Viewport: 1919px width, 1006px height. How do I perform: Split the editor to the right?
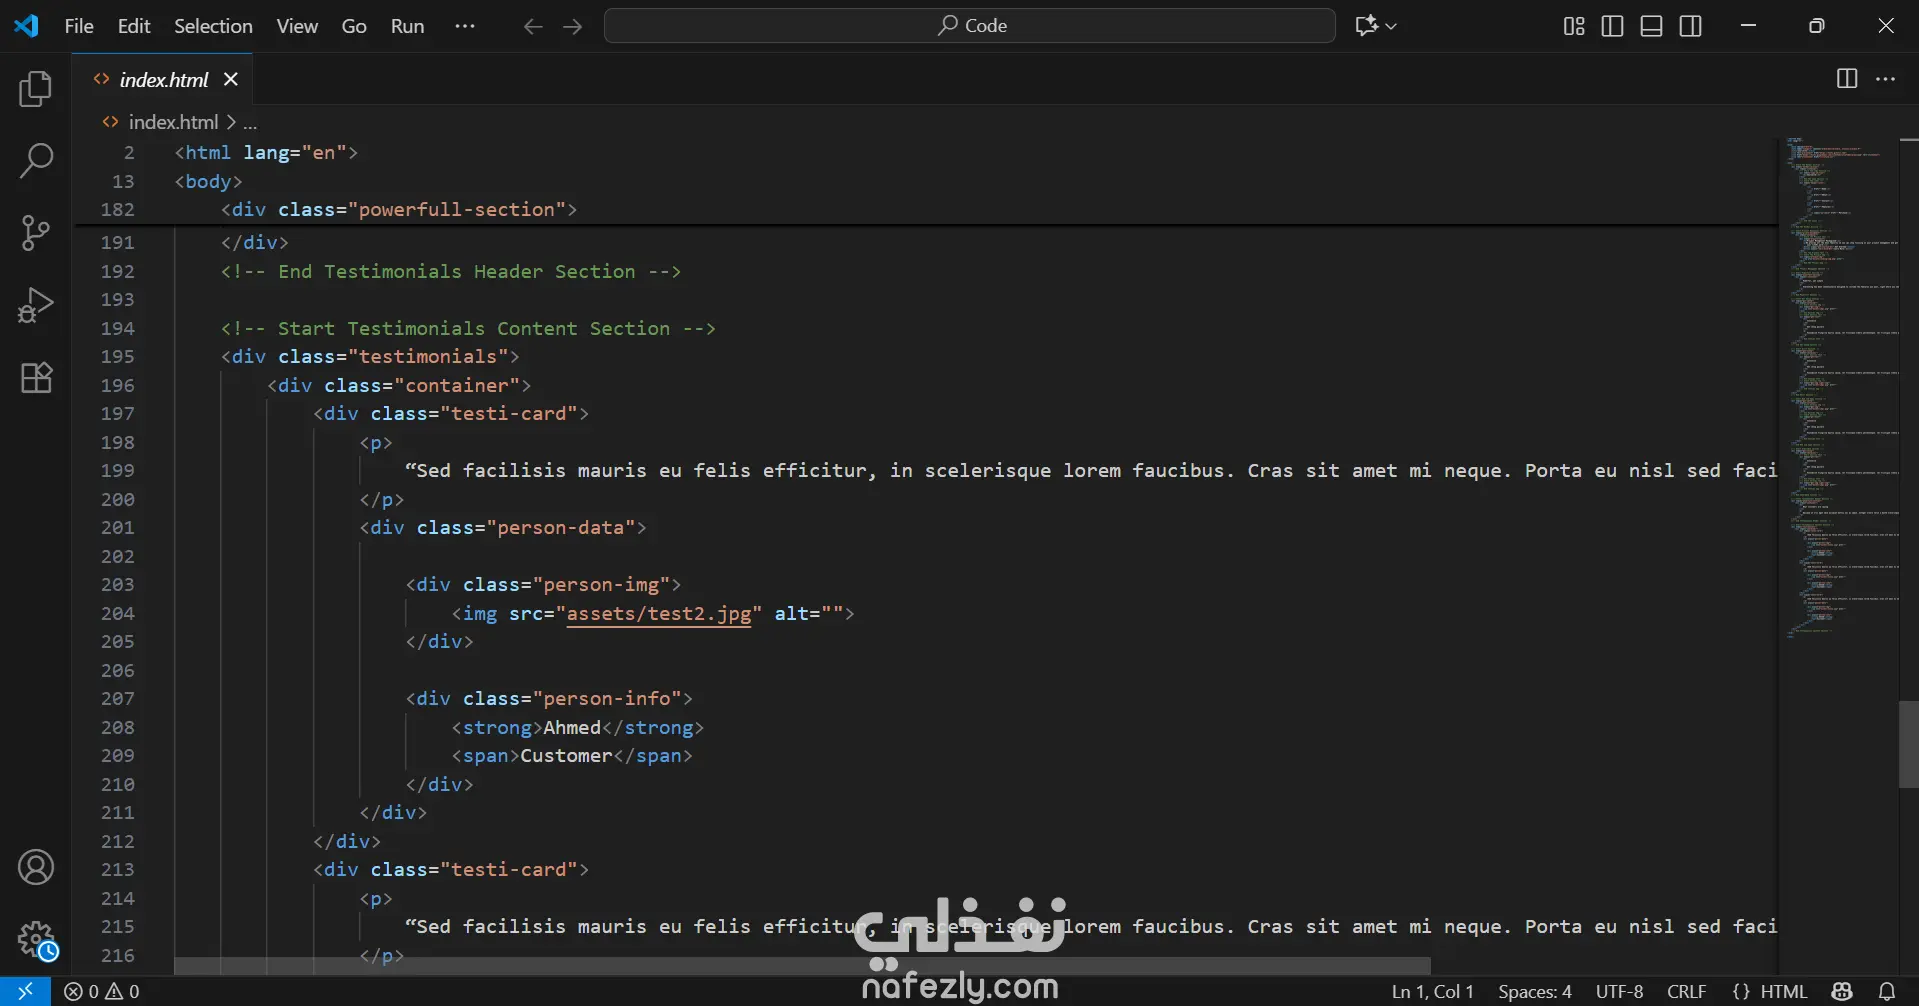pyautogui.click(x=1847, y=79)
